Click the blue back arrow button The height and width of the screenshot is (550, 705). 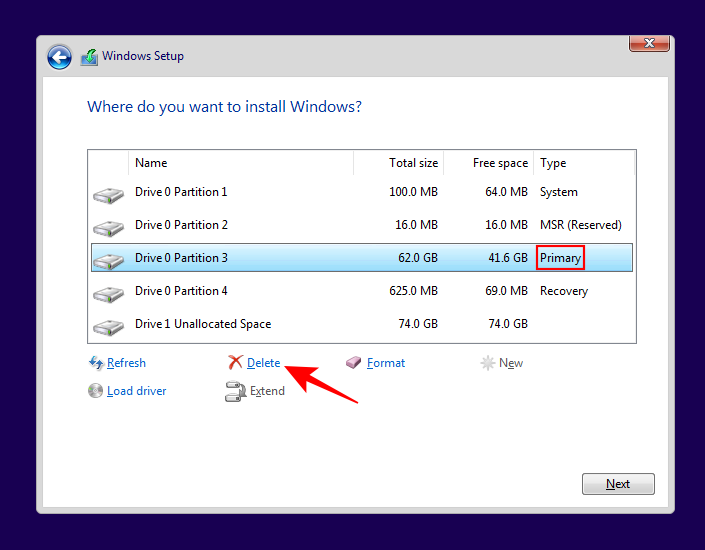[59, 57]
